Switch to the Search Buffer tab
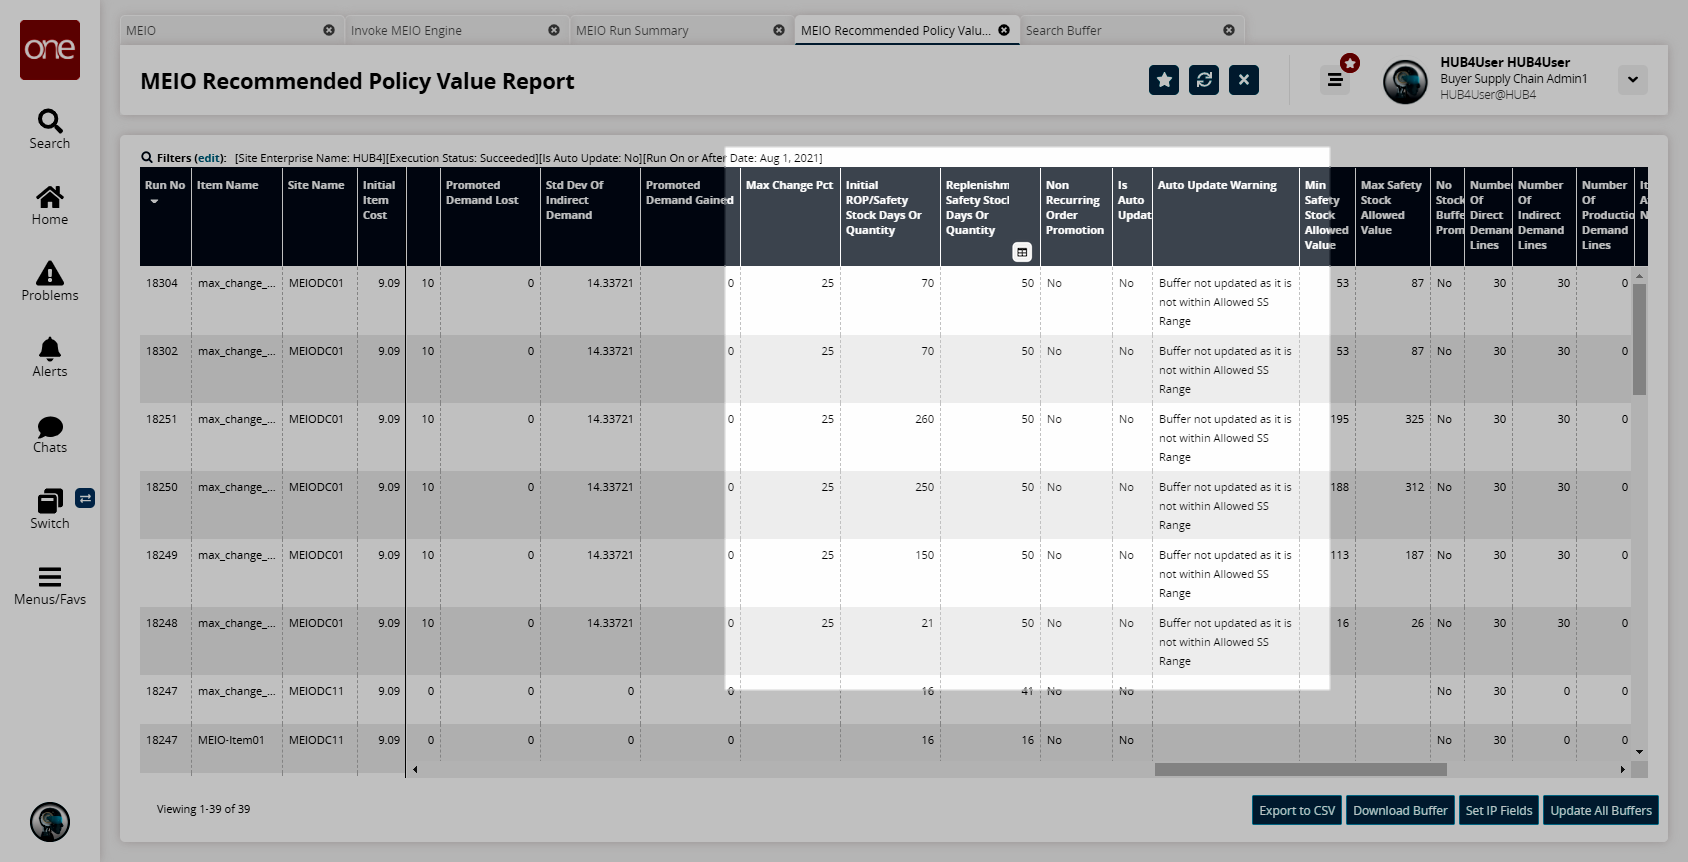Image resolution: width=1688 pixels, height=862 pixels. 1063,31
